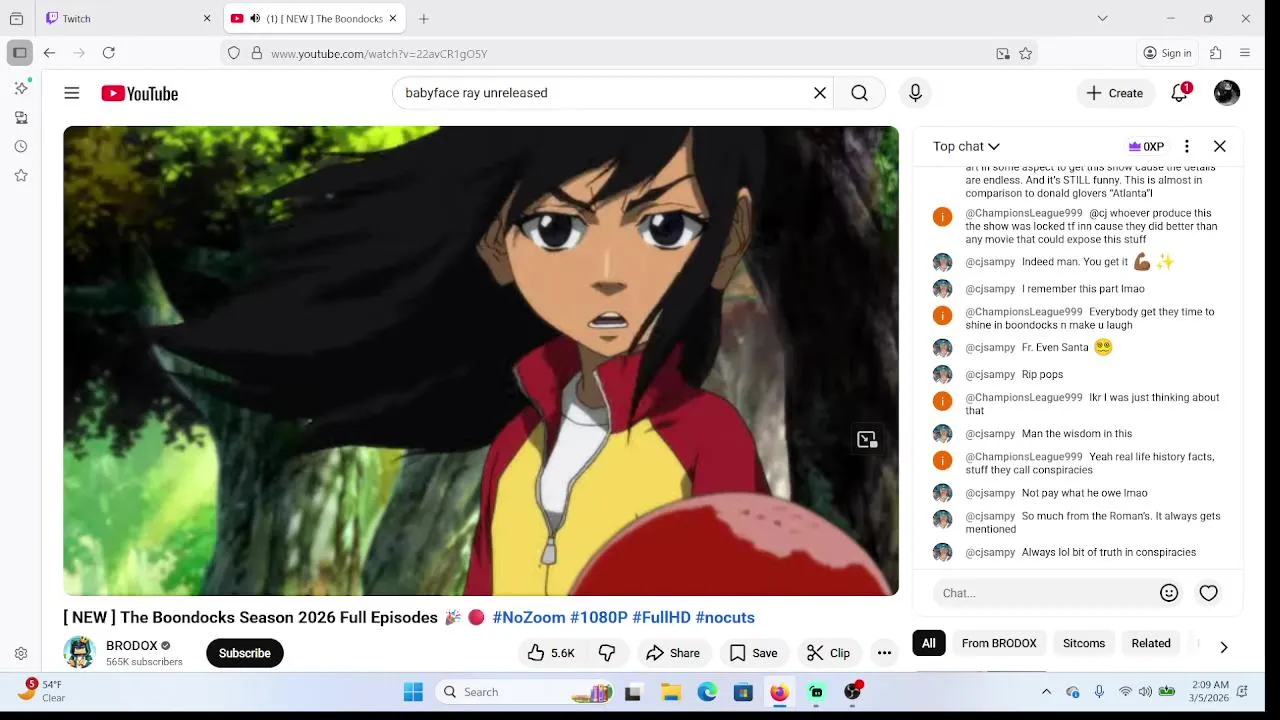The width and height of the screenshot is (1280, 720).
Task: Toggle the Firefox sidebar button
Action: pos(19,53)
